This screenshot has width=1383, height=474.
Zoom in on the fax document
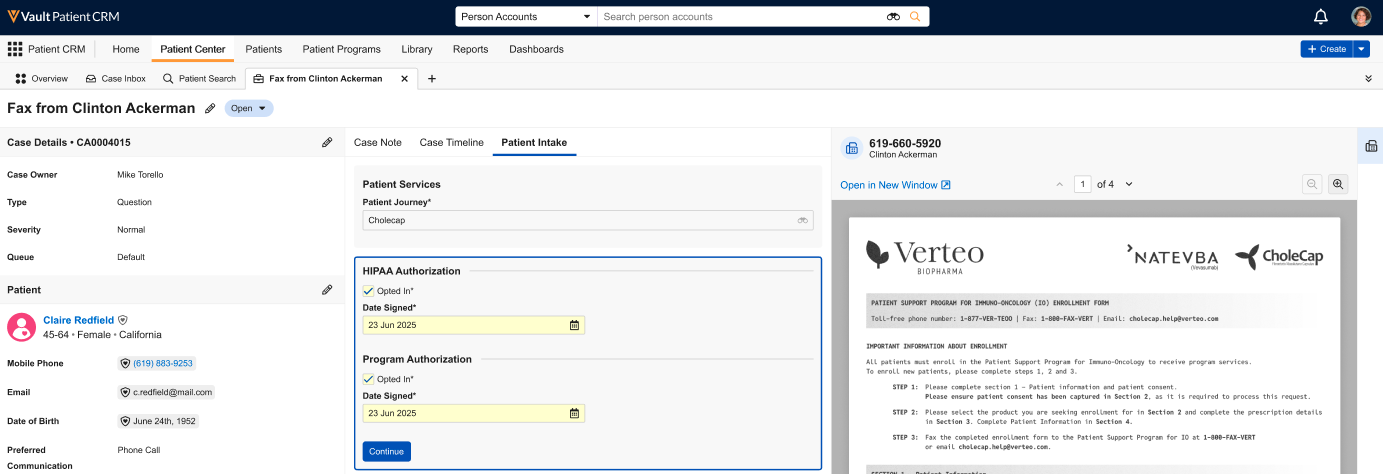(x=1338, y=184)
